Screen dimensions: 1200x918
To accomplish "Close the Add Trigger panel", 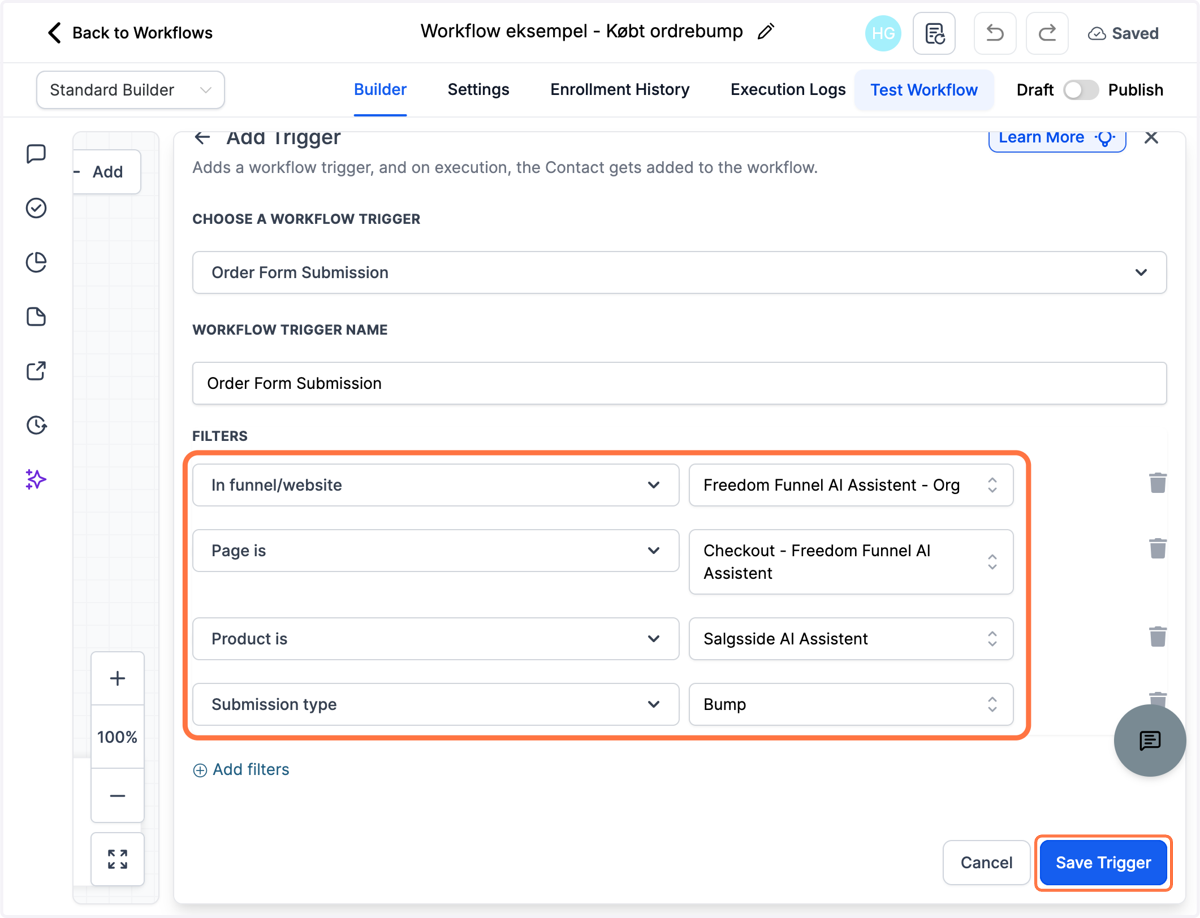I will (x=1151, y=137).
